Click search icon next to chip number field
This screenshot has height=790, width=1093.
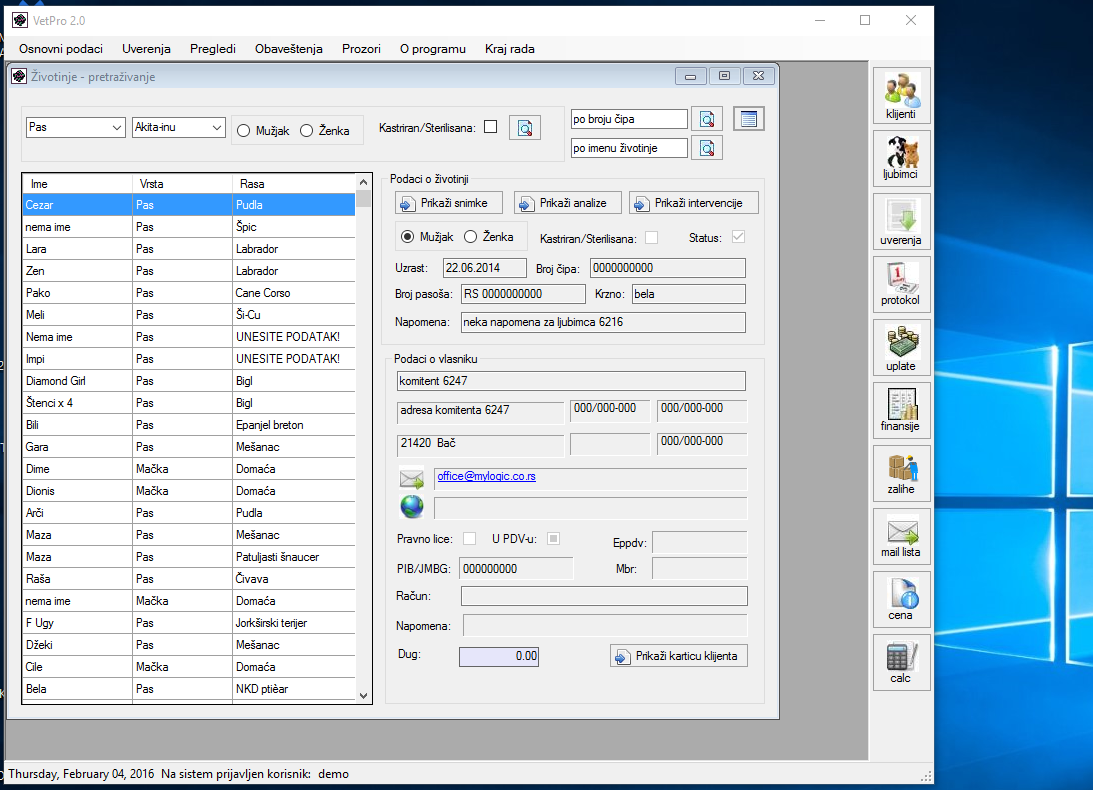pos(707,120)
